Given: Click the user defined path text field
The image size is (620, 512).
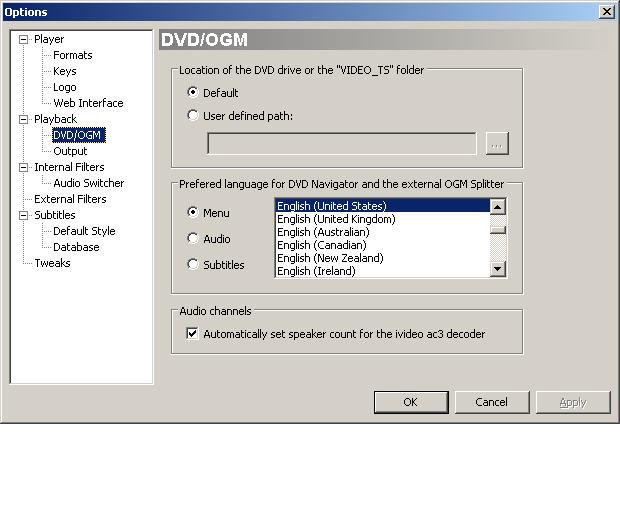Looking at the screenshot, I should pyautogui.click(x=342, y=144).
